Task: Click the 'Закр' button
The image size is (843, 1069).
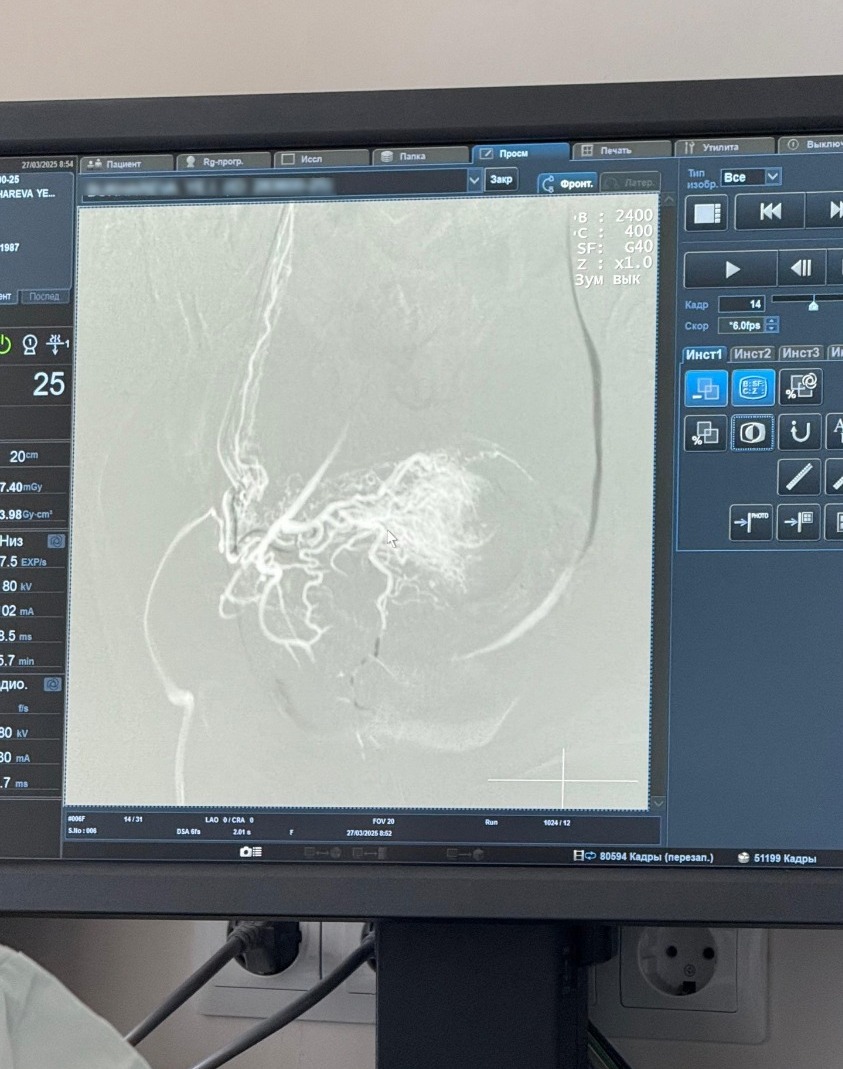Action: (x=501, y=180)
